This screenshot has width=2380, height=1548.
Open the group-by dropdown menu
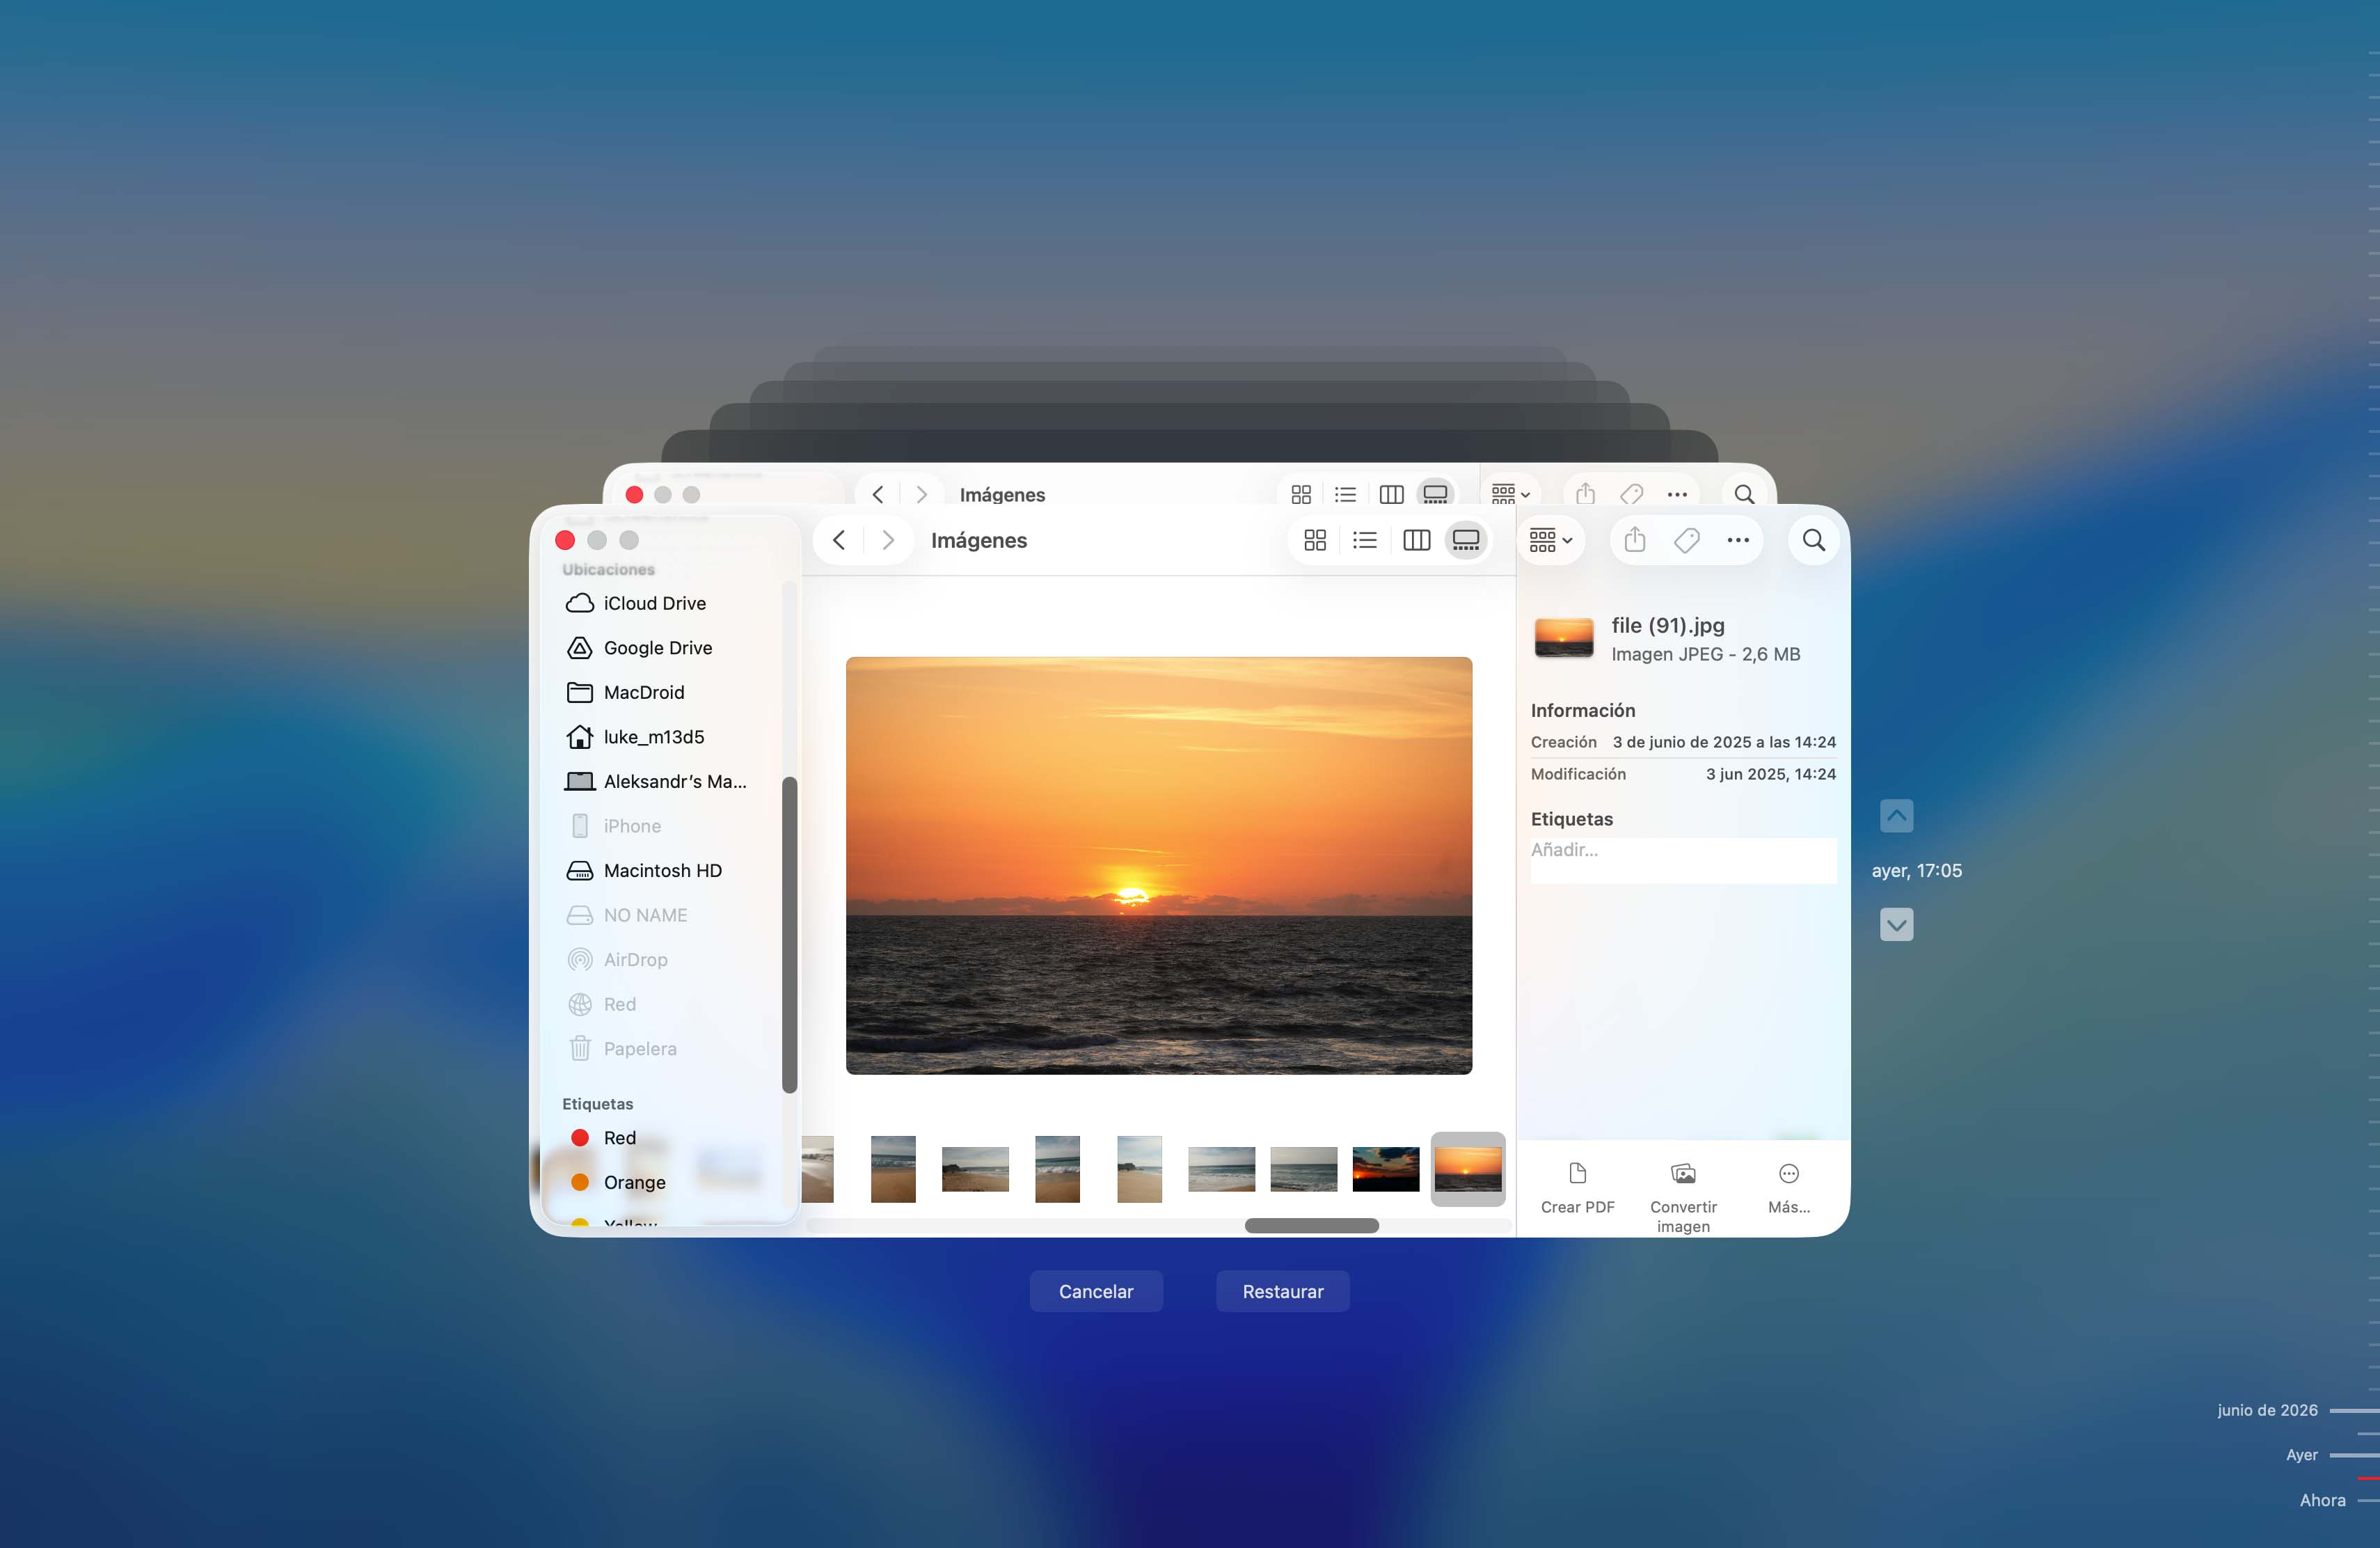tap(1551, 540)
